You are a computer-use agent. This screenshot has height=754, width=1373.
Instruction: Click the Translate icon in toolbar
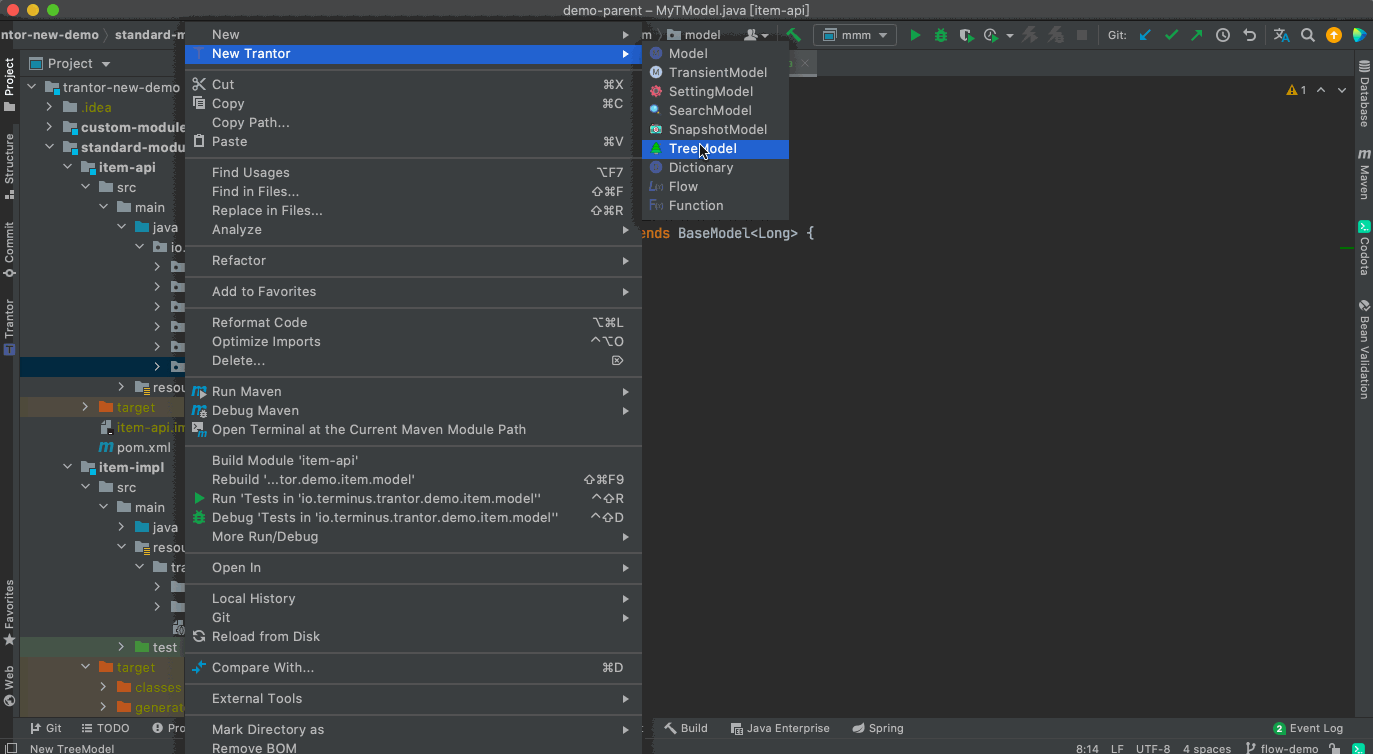pyautogui.click(x=1282, y=35)
